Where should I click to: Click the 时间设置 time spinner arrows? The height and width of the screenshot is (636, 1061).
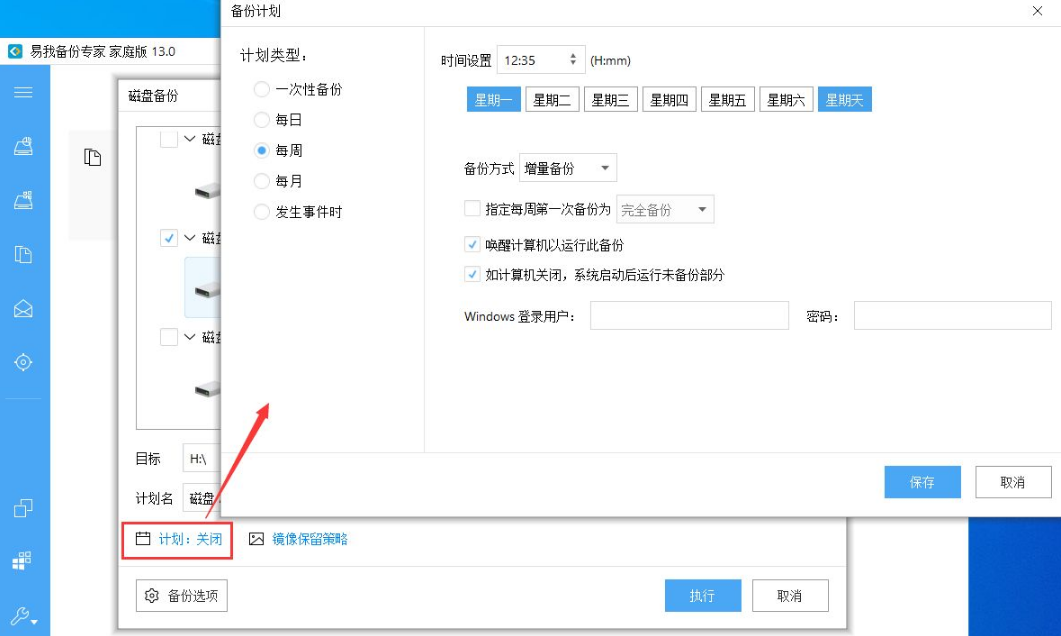pyautogui.click(x=572, y=60)
